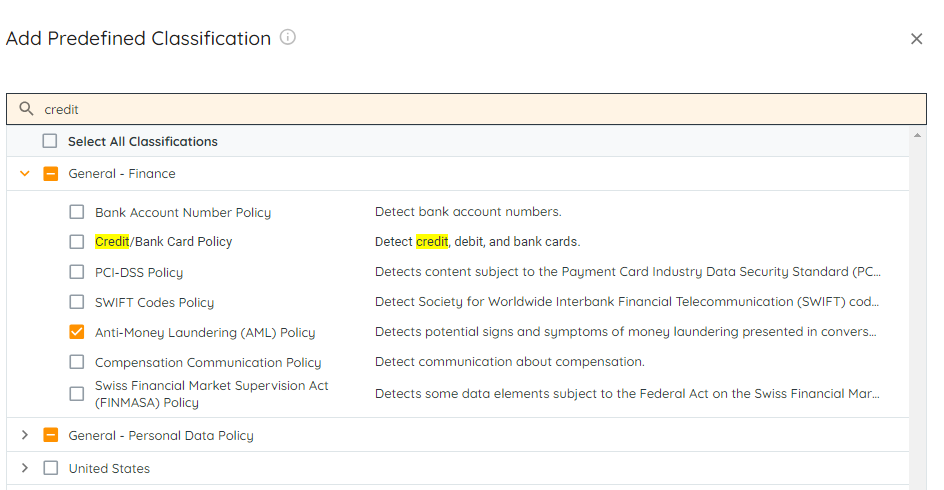Image resolution: width=944 pixels, height=490 pixels.
Task: Toggle General - Personal Data Policy checkbox
Action: pyautogui.click(x=50, y=435)
